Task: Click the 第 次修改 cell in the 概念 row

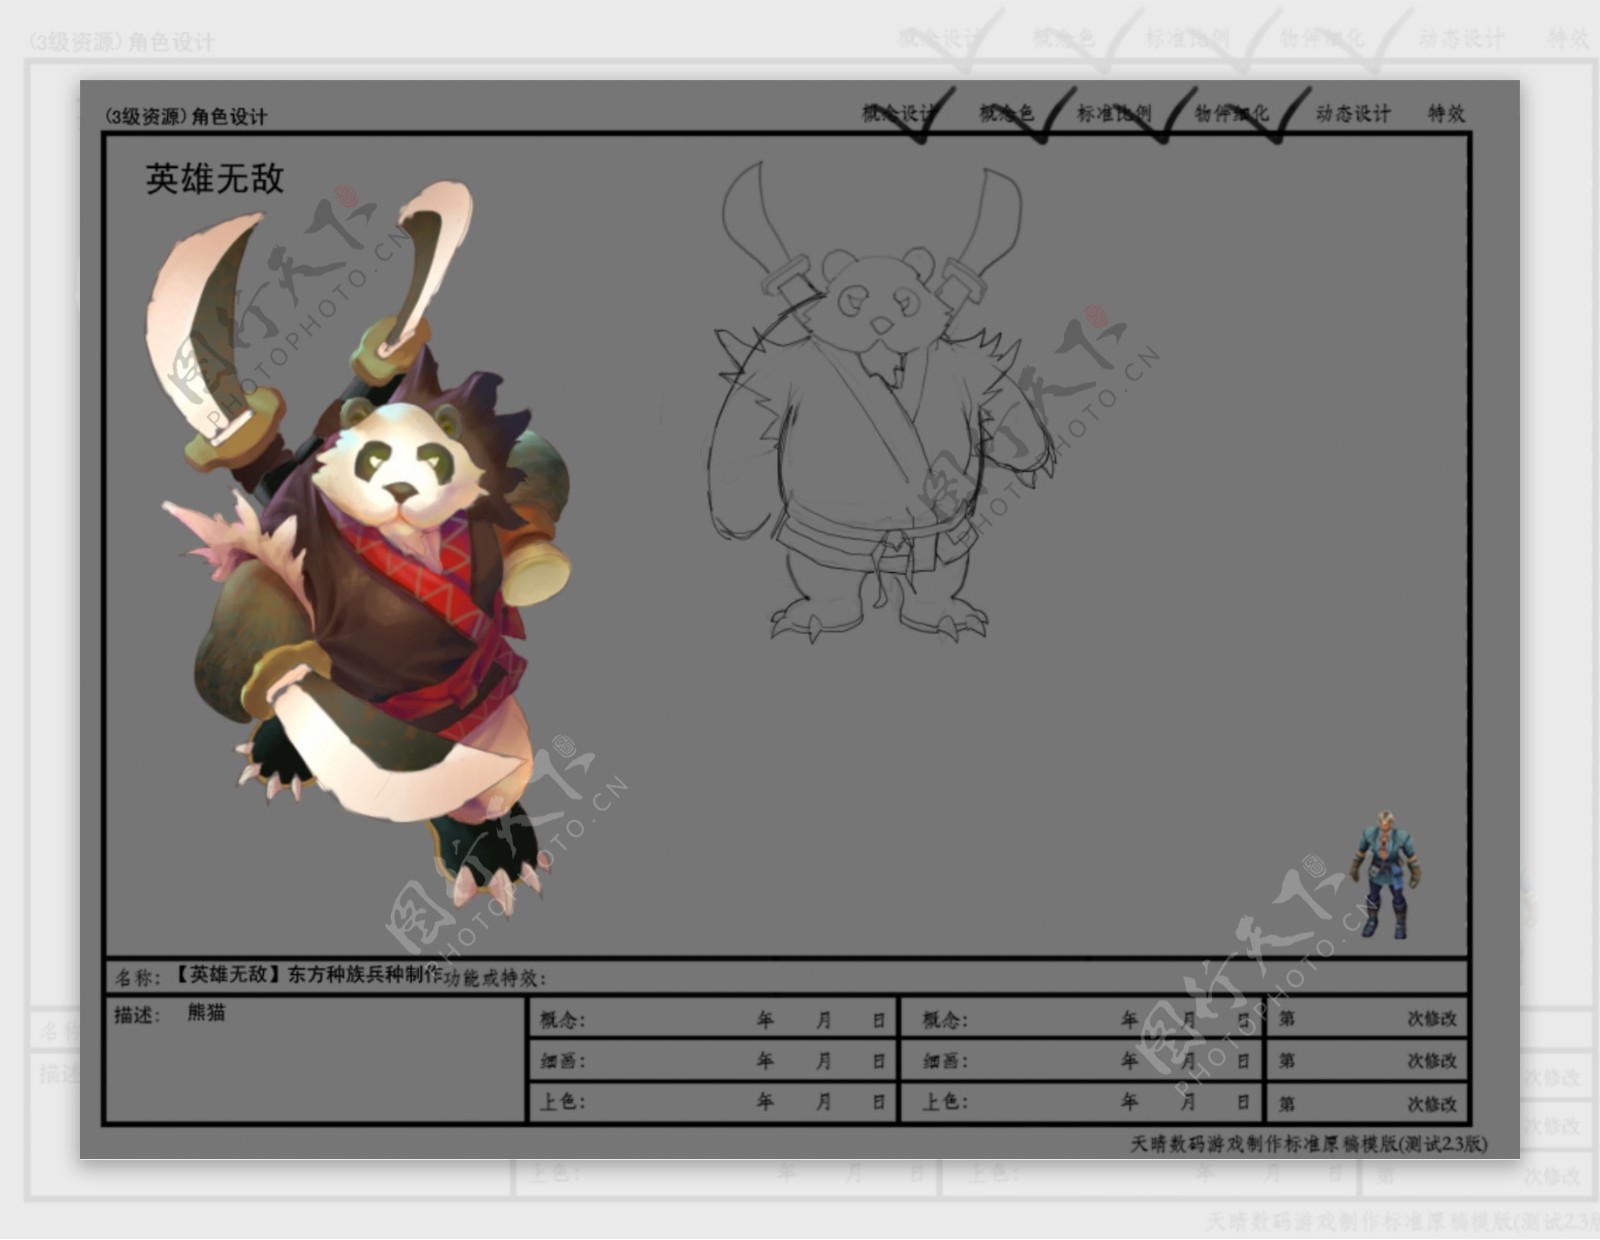Action: [x=1367, y=1019]
